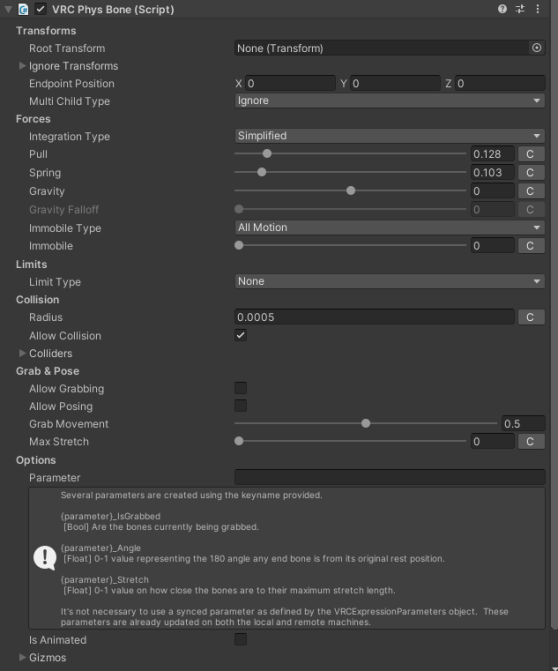Image resolution: width=558 pixels, height=671 pixels.
Task: Open the VRC Phys Bone help reference icon
Action: coord(502,9)
